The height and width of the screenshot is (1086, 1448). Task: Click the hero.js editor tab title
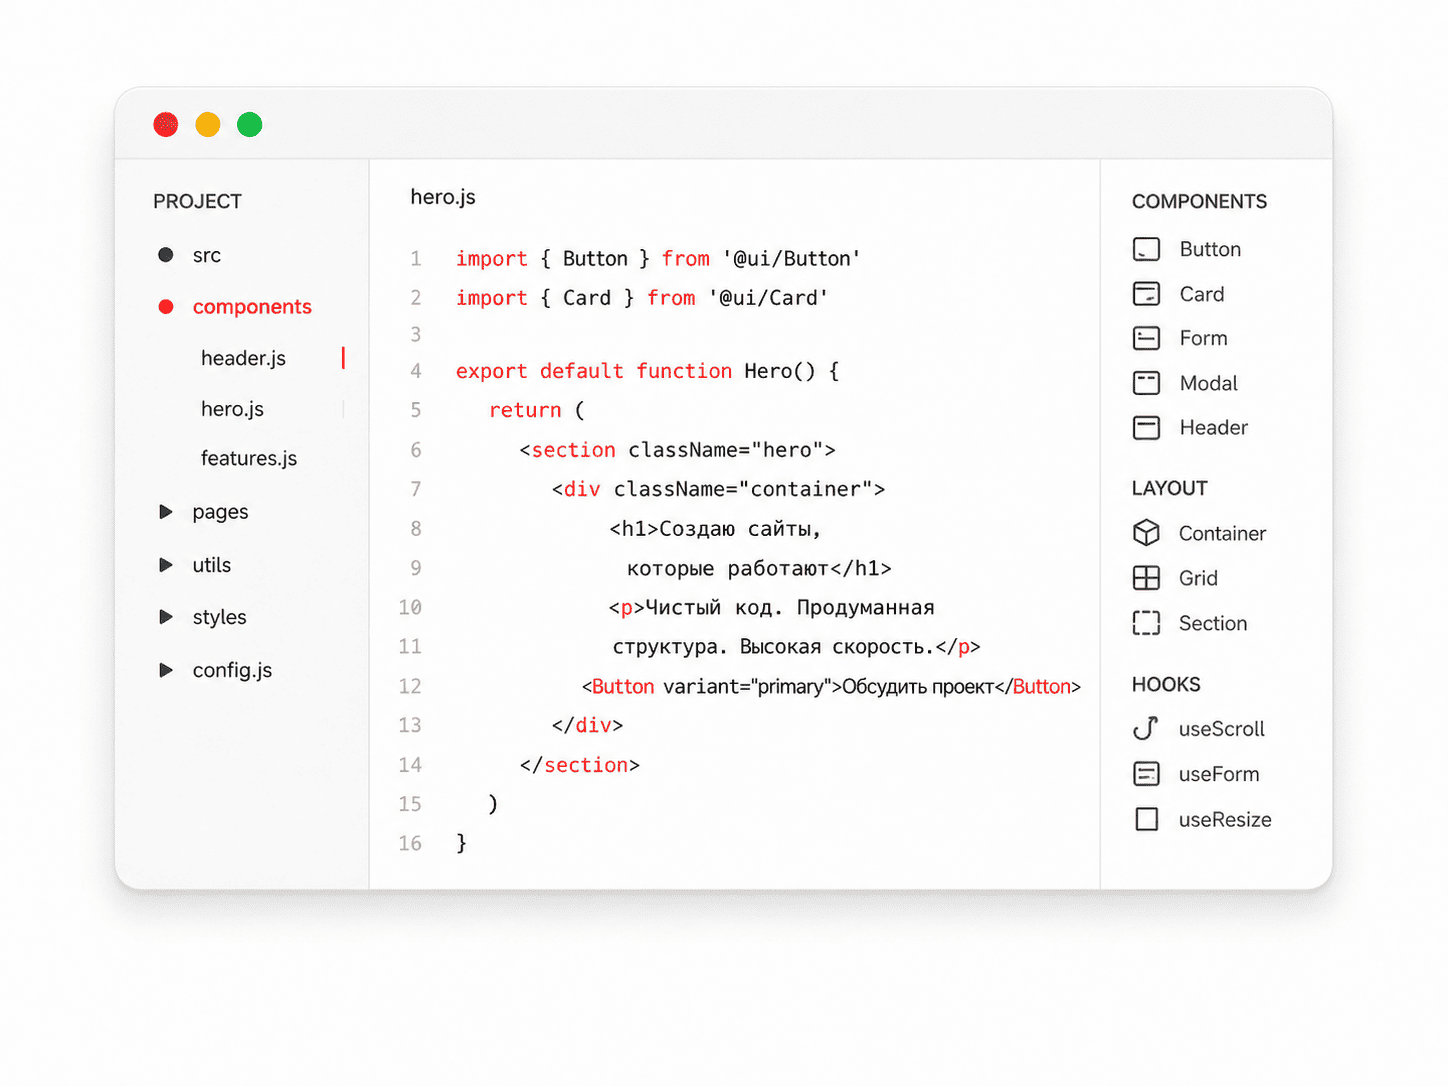point(443,197)
